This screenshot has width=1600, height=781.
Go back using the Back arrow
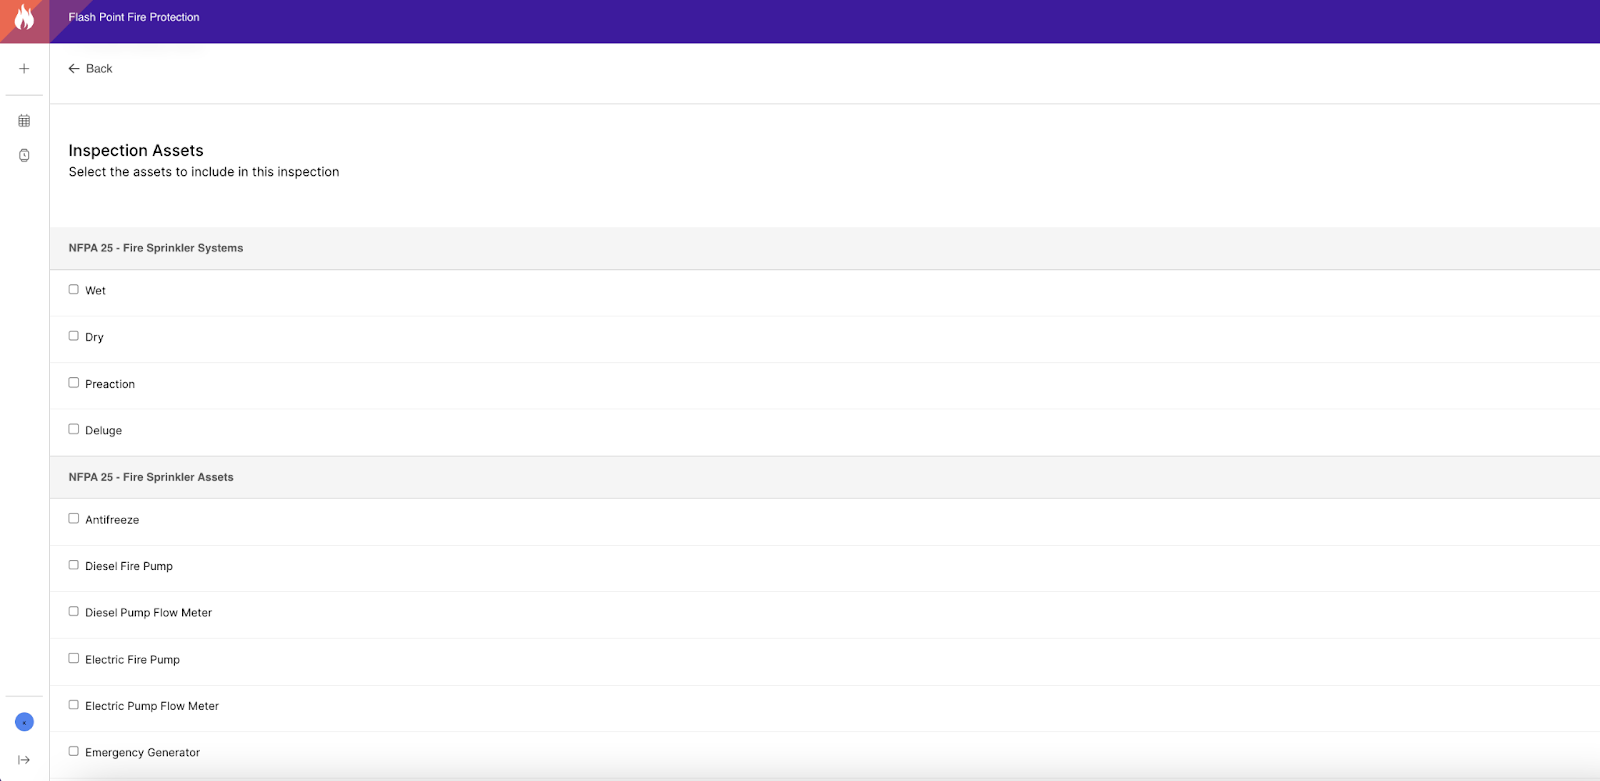(90, 69)
